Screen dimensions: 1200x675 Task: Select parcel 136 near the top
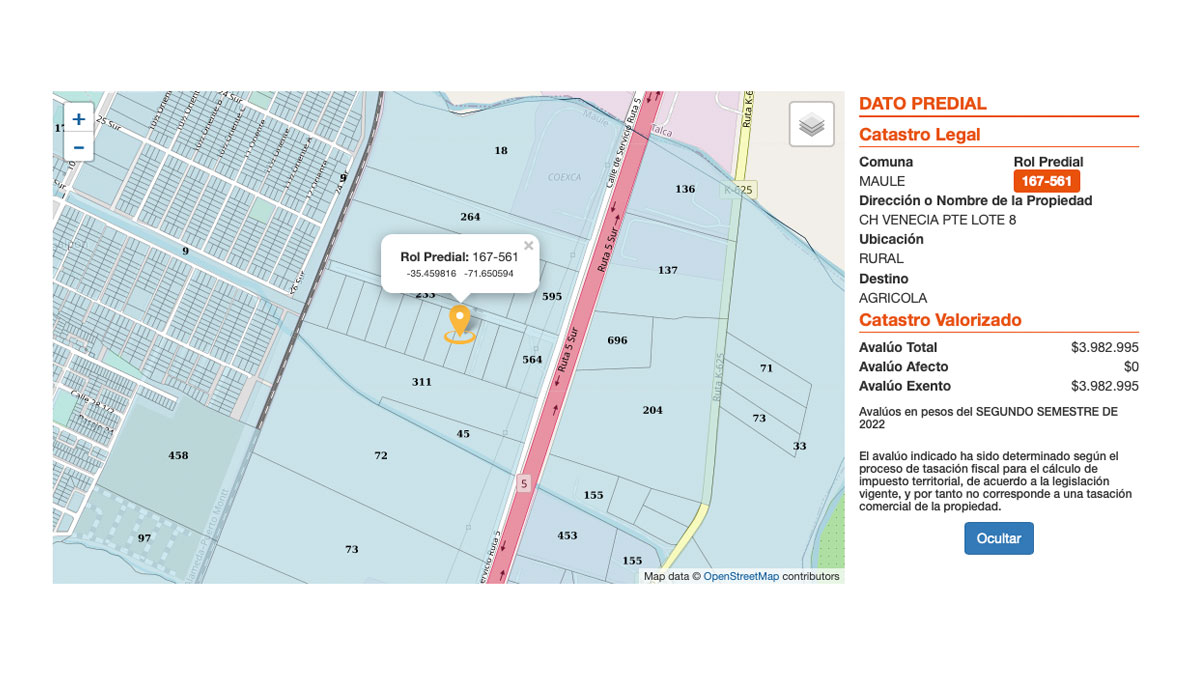coord(685,189)
